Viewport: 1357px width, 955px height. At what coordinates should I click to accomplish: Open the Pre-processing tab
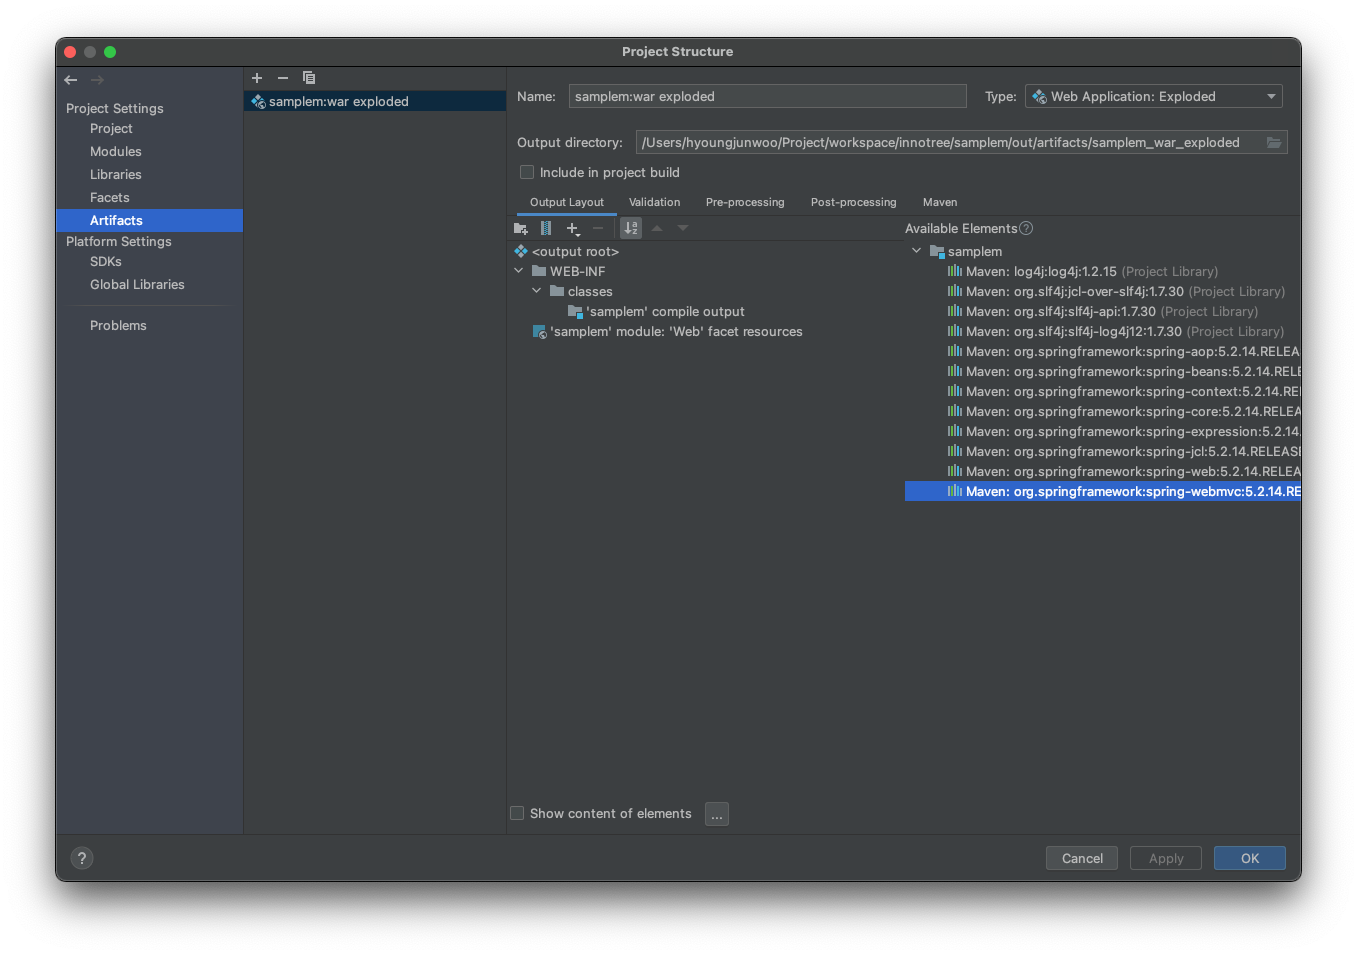(745, 202)
